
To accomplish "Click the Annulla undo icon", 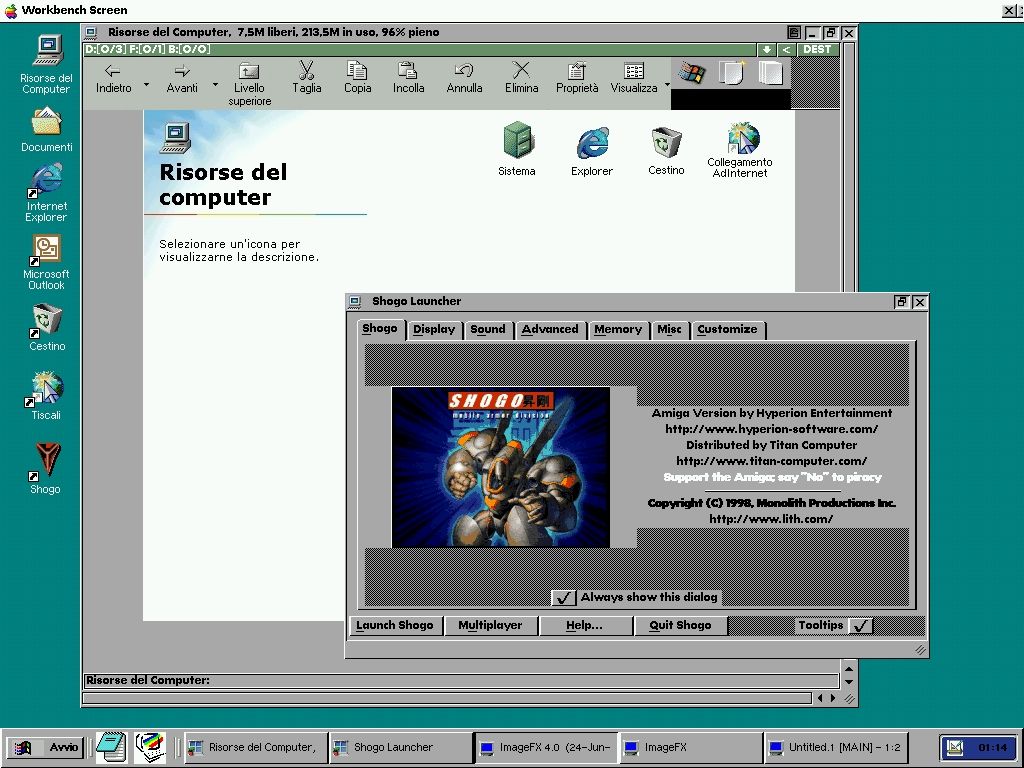I will point(464,70).
